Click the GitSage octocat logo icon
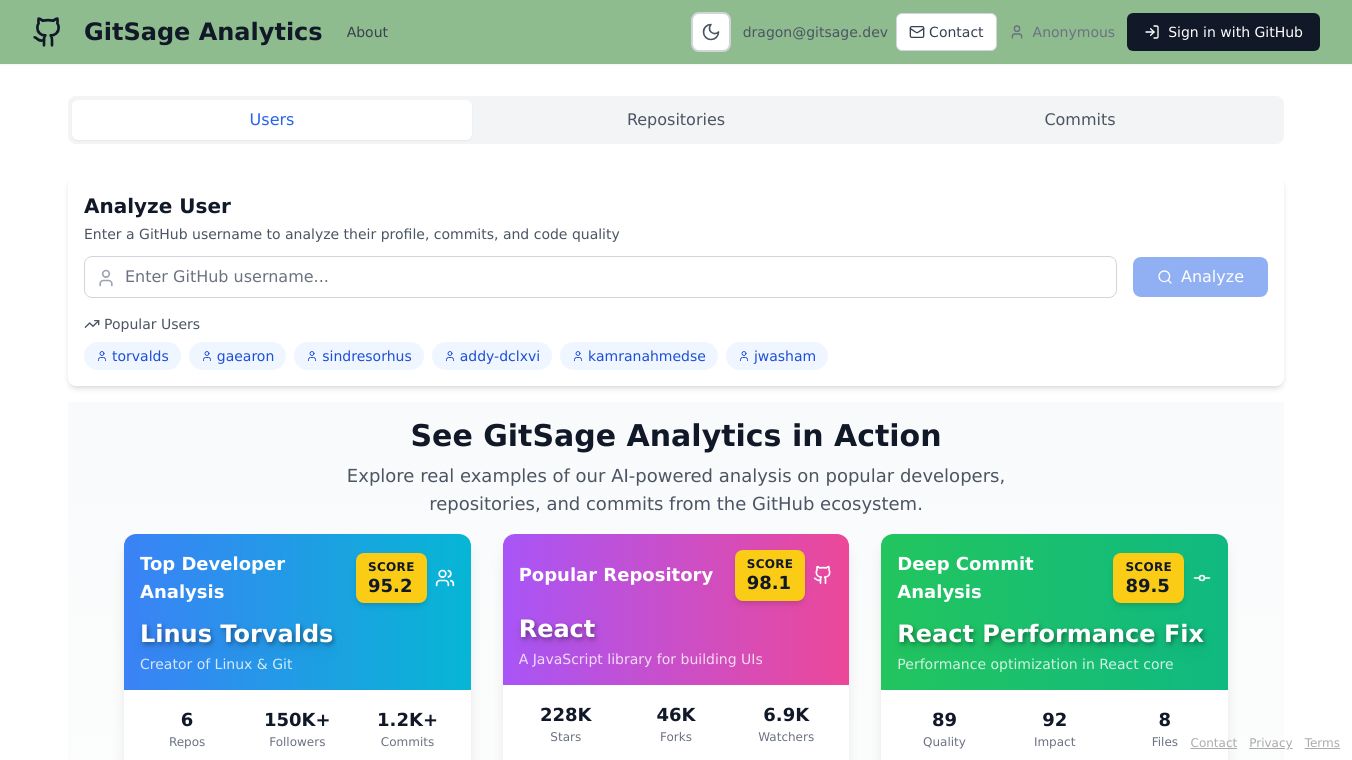The image size is (1352, 760). pos(47,32)
